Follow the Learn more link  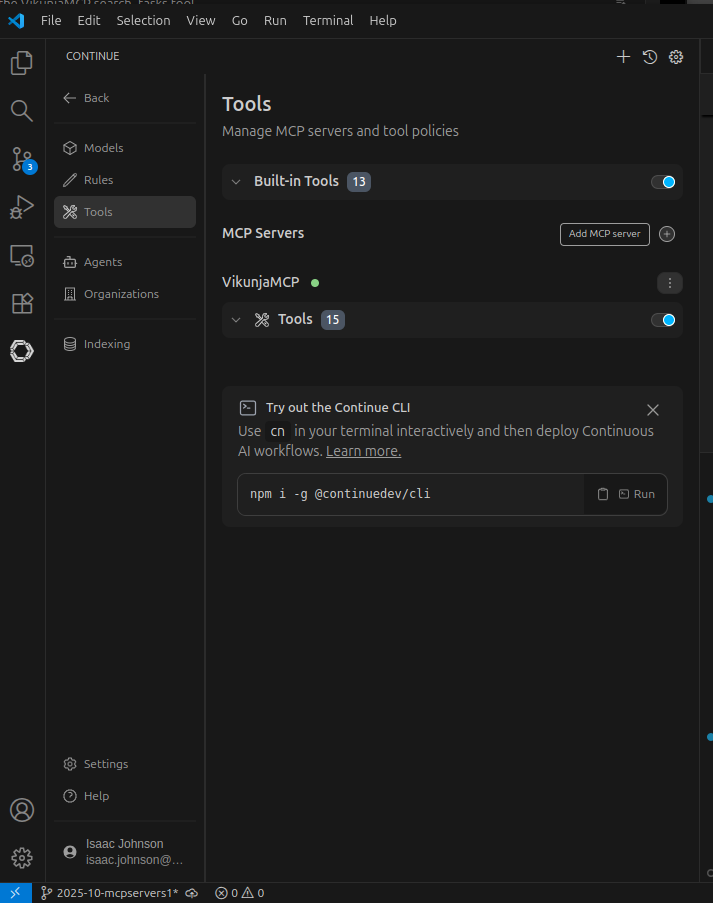click(x=363, y=451)
